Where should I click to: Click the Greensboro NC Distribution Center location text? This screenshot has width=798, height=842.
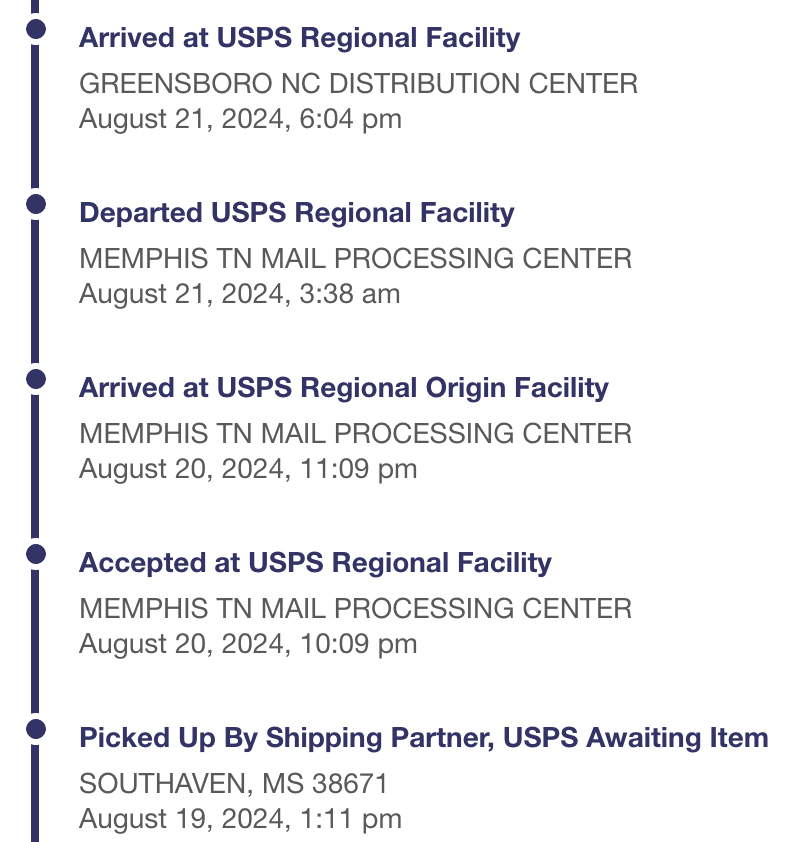pos(358,84)
